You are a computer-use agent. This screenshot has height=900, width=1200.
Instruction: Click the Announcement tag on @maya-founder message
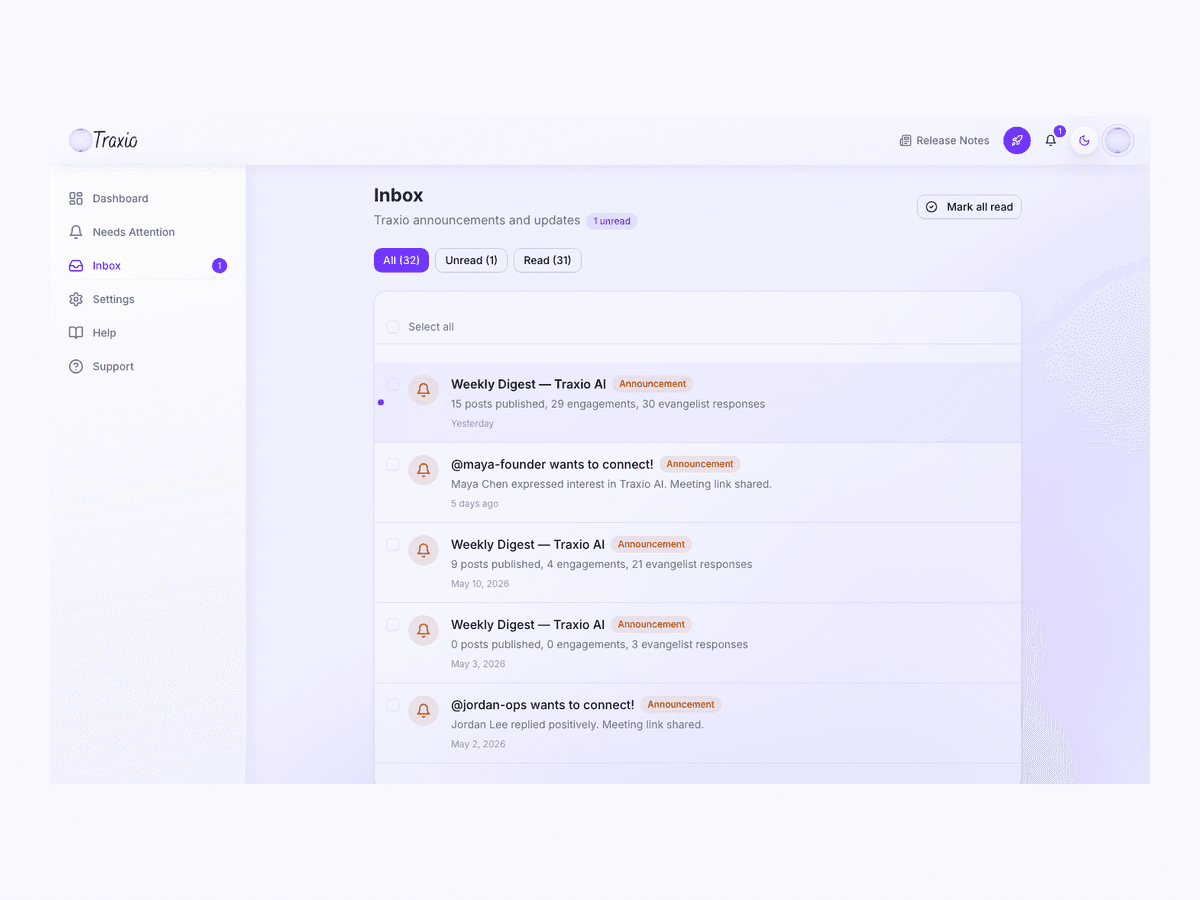(x=700, y=464)
